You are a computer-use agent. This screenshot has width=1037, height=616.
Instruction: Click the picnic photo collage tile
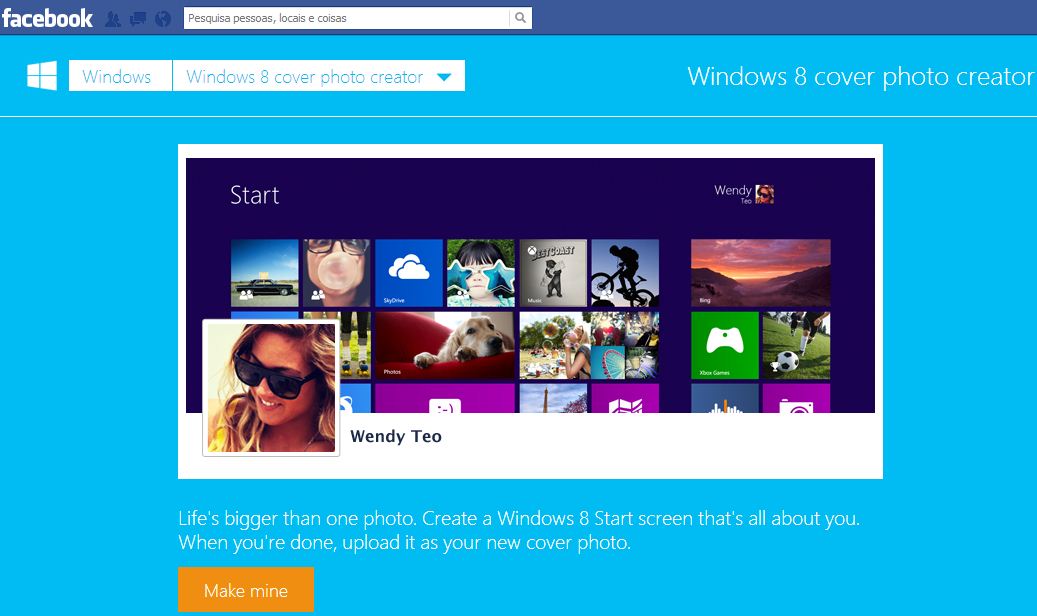pyautogui.click(x=589, y=345)
